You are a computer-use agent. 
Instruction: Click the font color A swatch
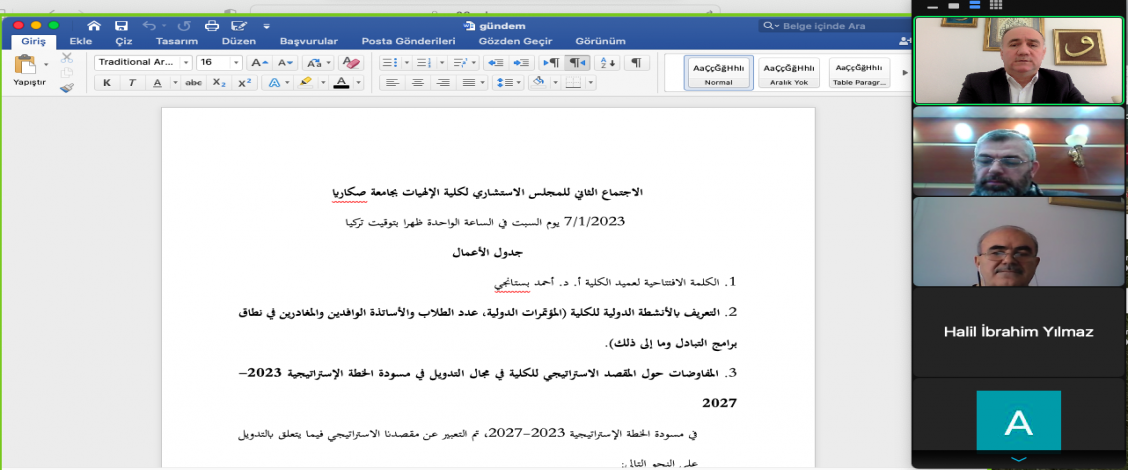(341, 83)
